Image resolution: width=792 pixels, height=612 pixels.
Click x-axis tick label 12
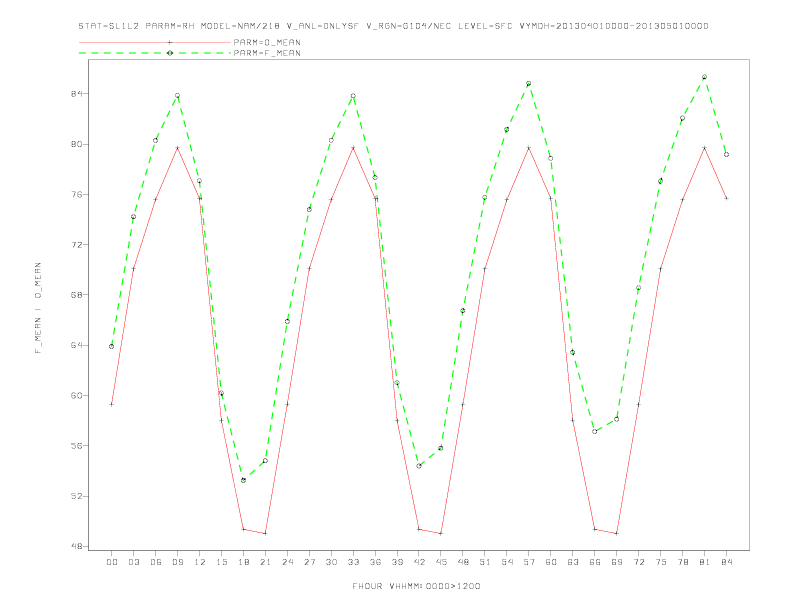click(x=200, y=562)
